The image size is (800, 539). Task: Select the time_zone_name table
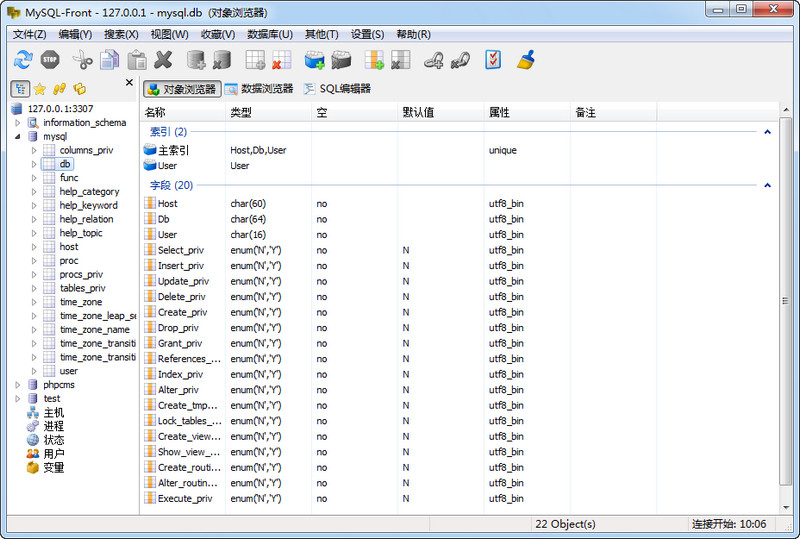[94, 329]
